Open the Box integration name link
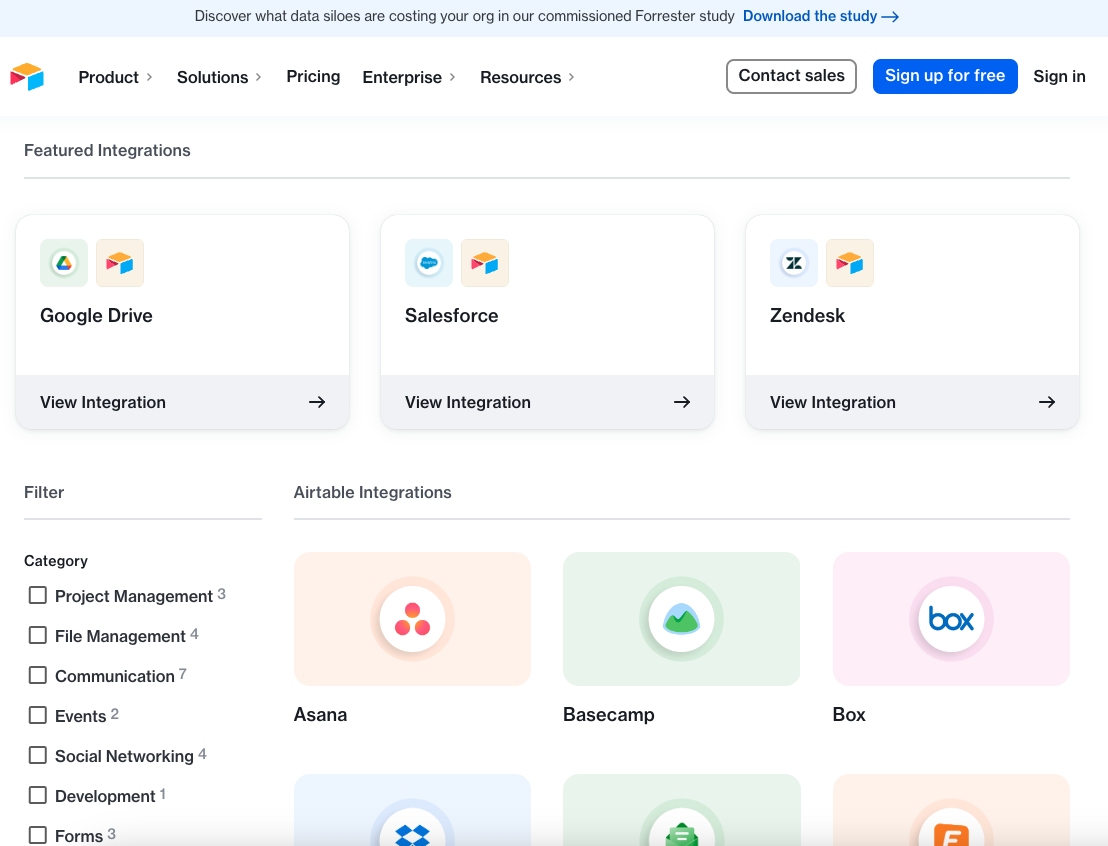This screenshot has height=846, width=1108. pyautogui.click(x=849, y=715)
